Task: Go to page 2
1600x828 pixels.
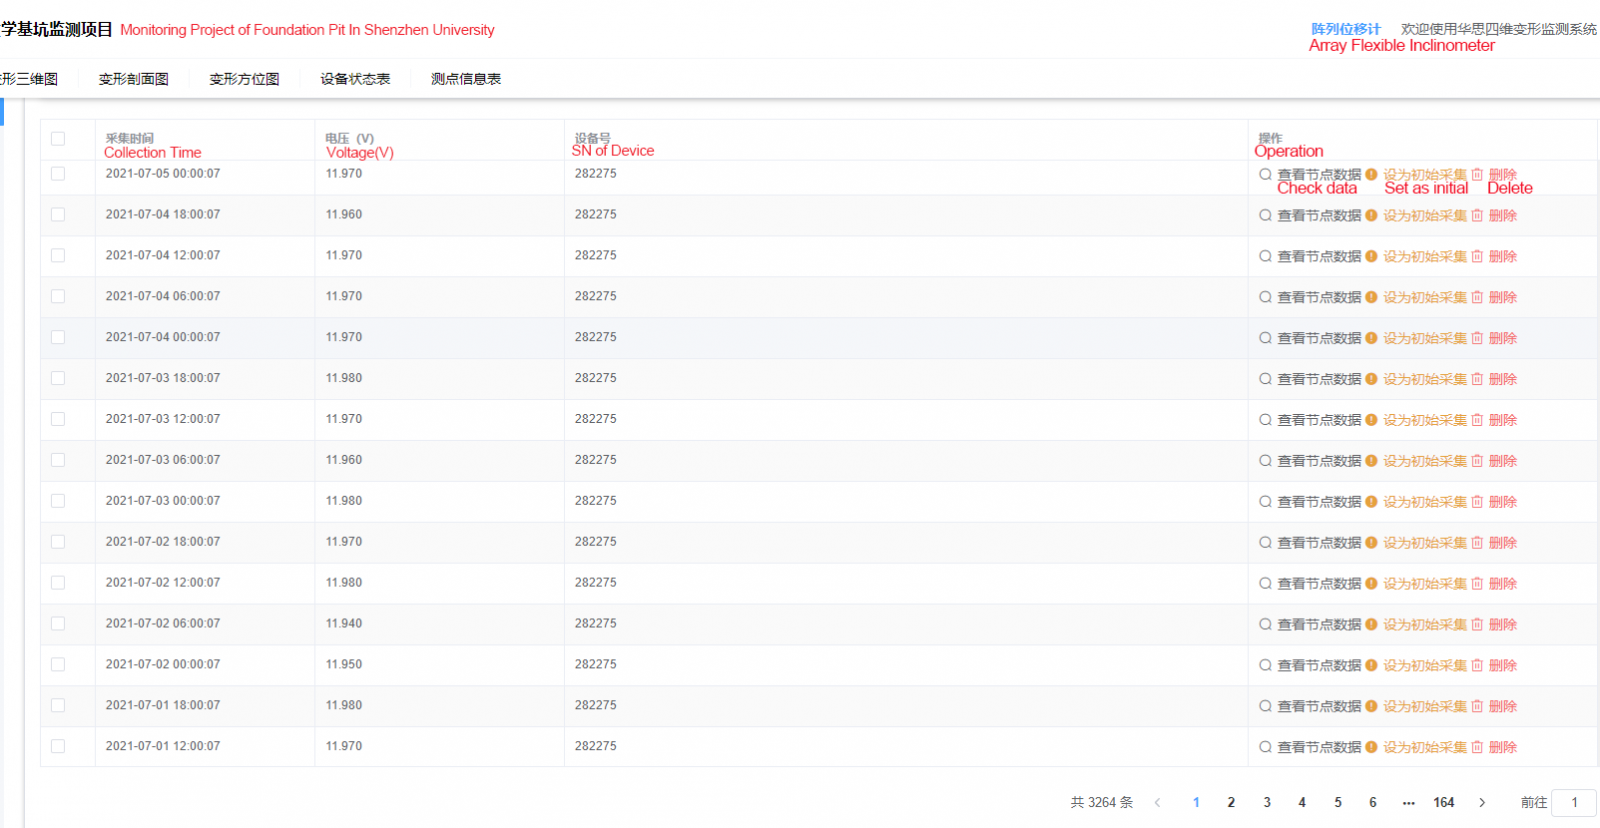Action: 1231,802
